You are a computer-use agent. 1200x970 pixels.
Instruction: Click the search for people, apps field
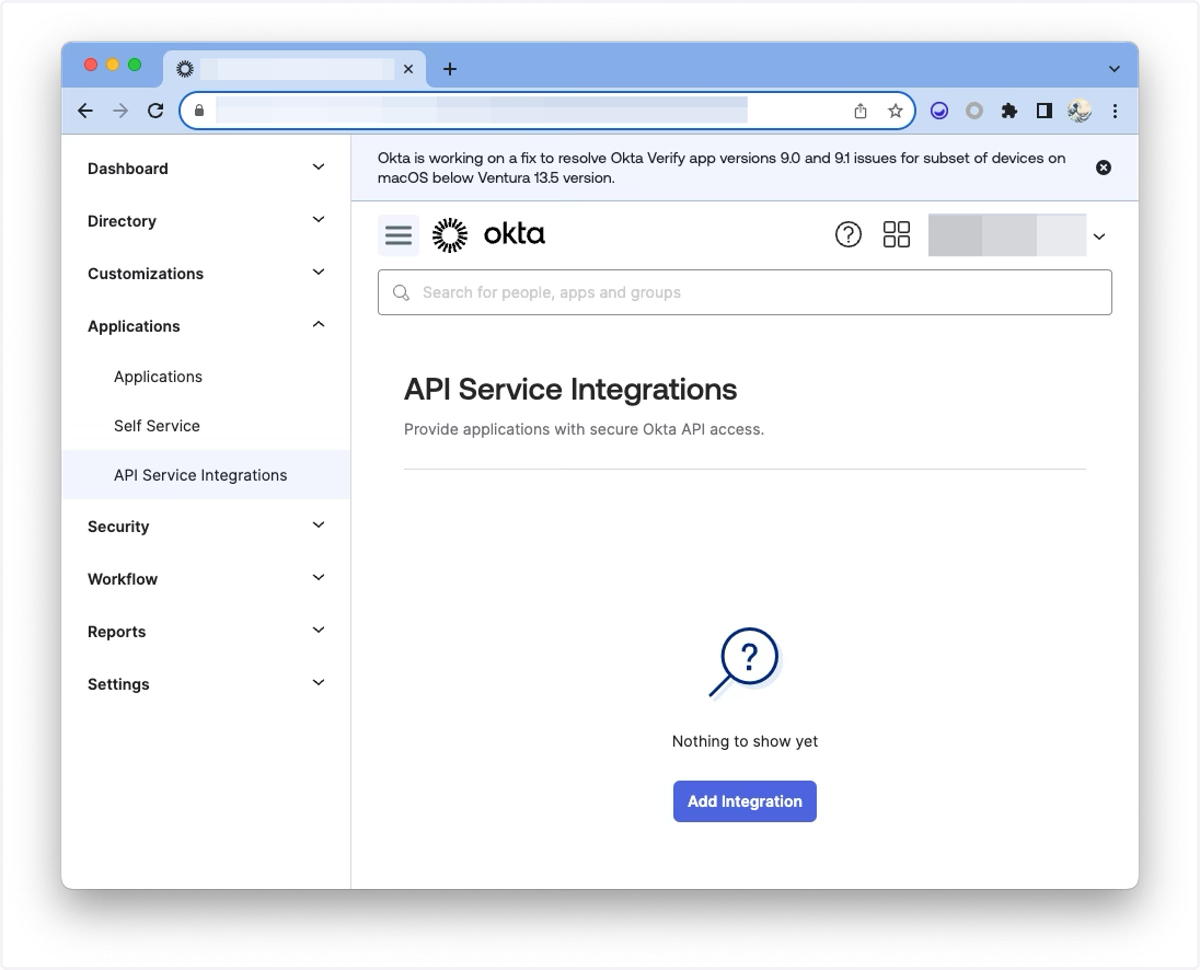pos(745,293)
